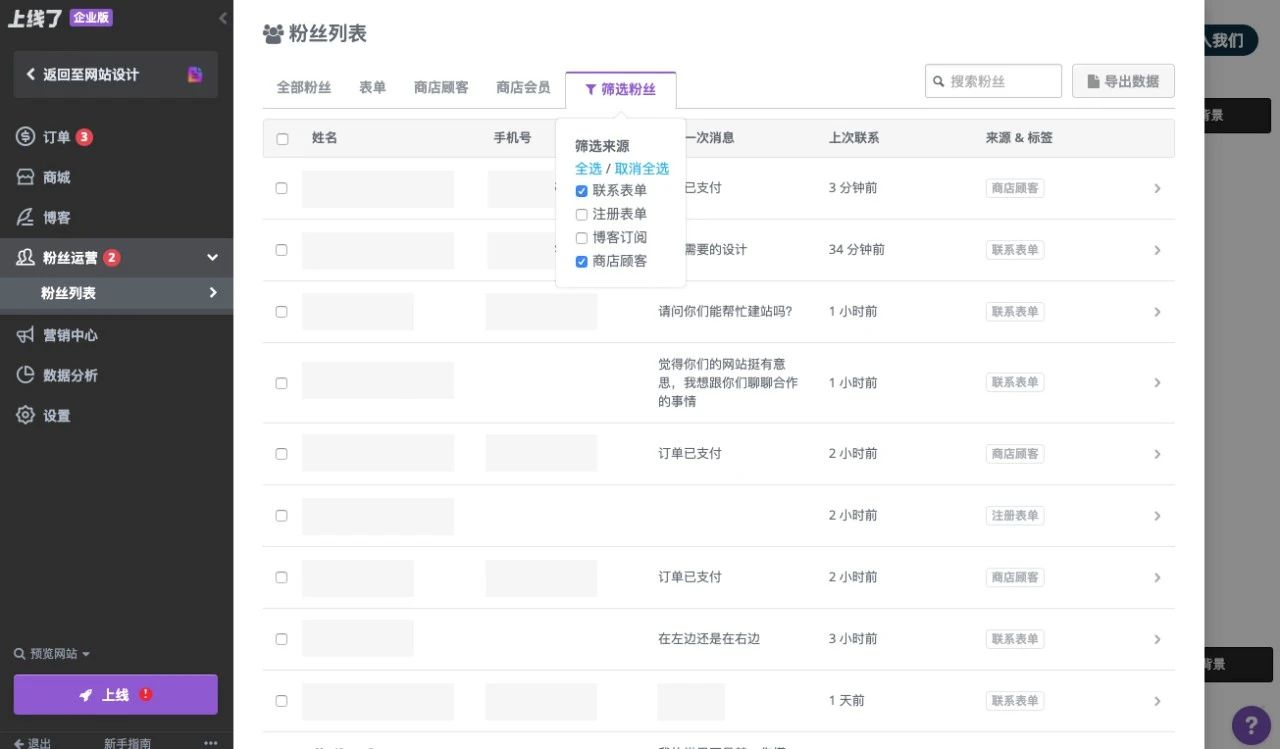Open the 订单 orders section icon
1280x749 pixels.
25,136
